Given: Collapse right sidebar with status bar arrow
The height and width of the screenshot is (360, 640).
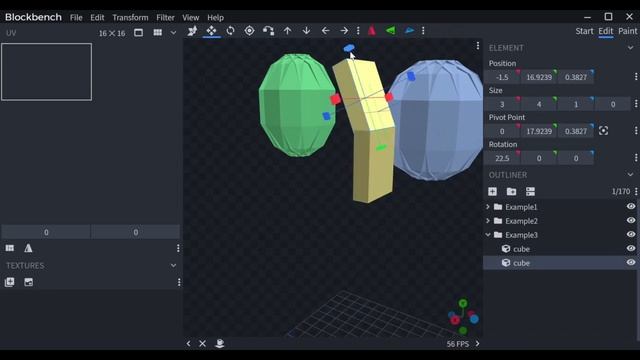Looking at the screenshot, I should coord(477,344).
